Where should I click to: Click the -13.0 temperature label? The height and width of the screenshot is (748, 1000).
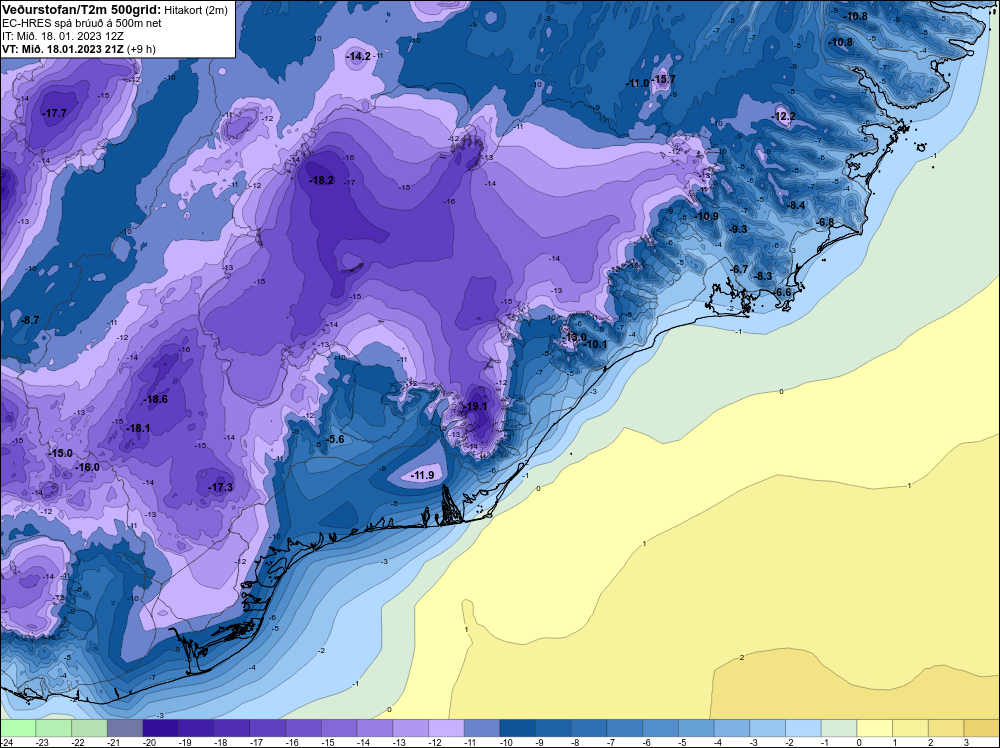574,337
